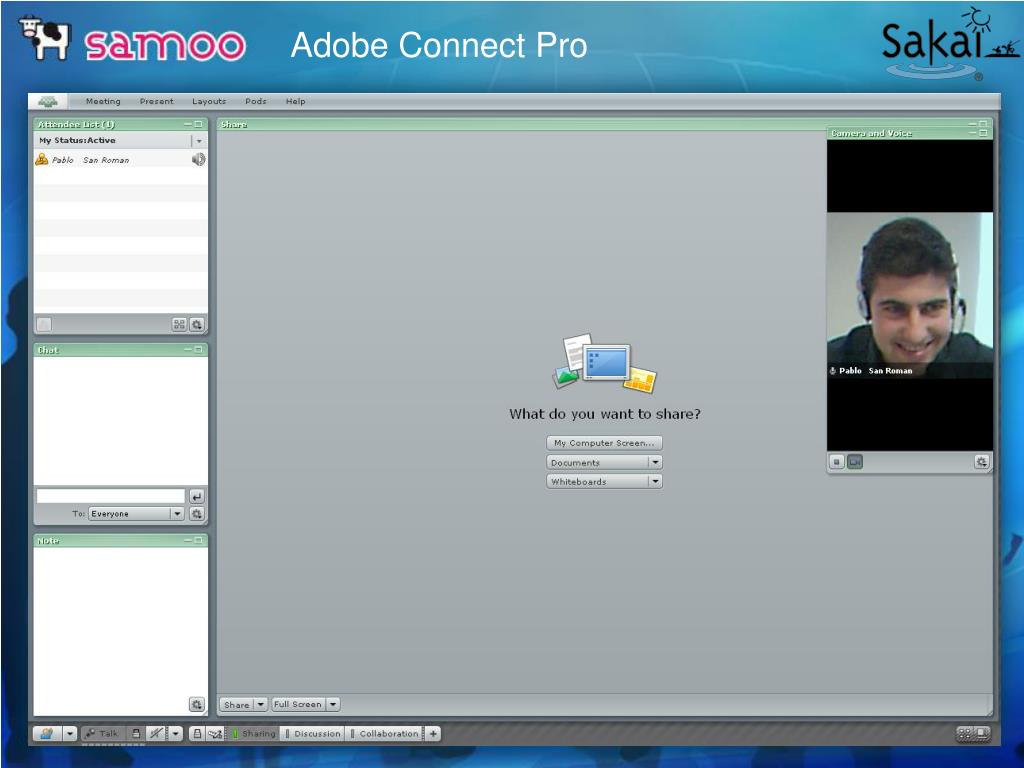Click the My Status:Active label
Viewport: 1024px width, 768px height.
click(77, 140)
